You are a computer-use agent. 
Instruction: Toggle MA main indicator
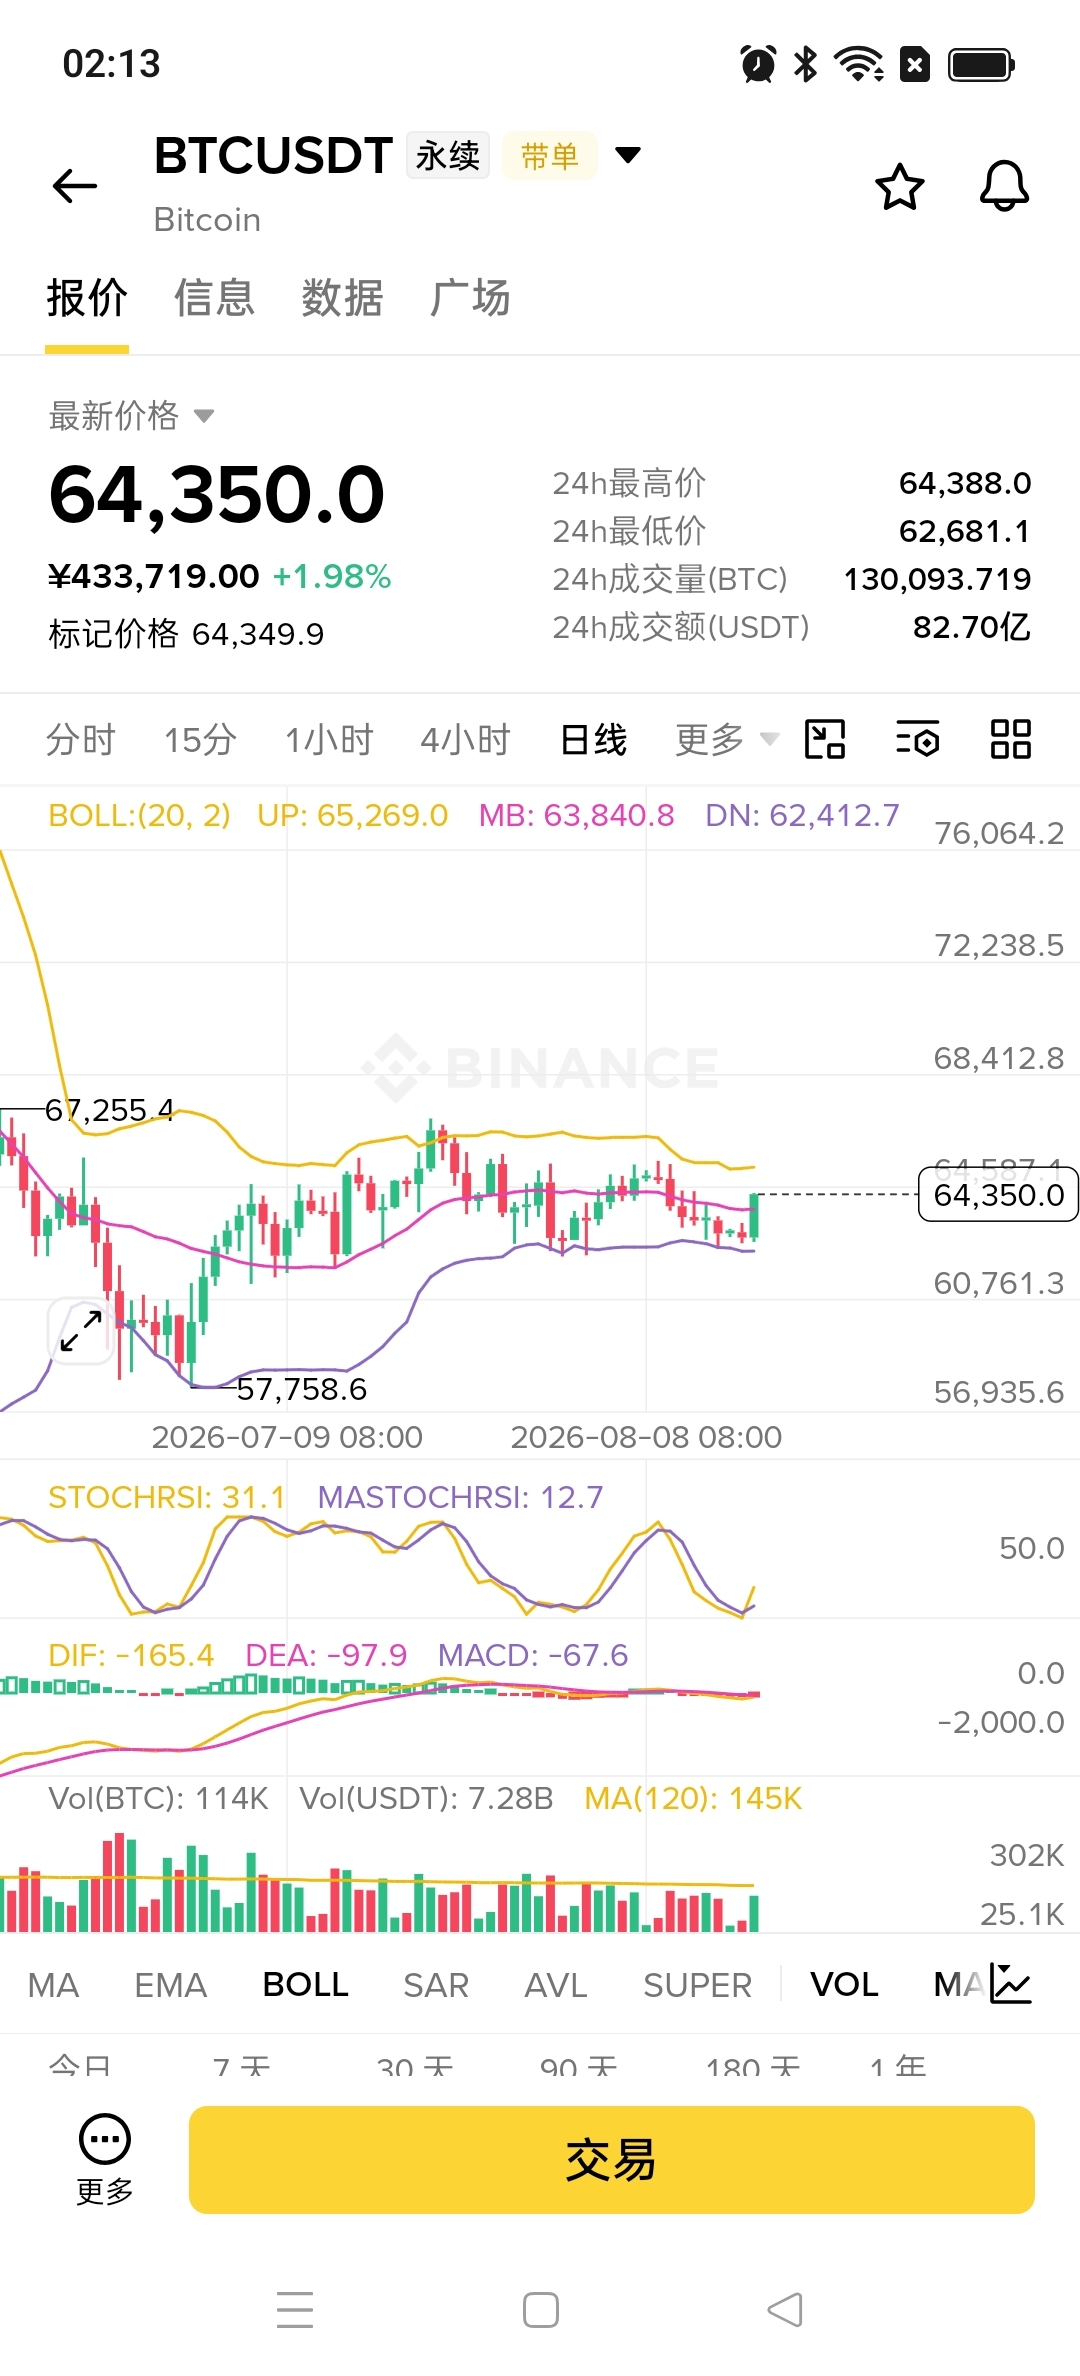(x=53, y=1985)
